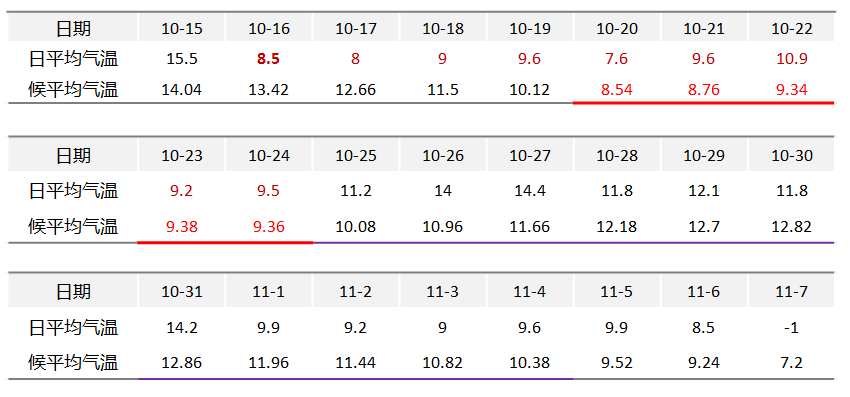This screenshot has width=850, height=397.
Task: Select the -1 value under 11-7
Action: pyautogui.click(x=791, y=328)
